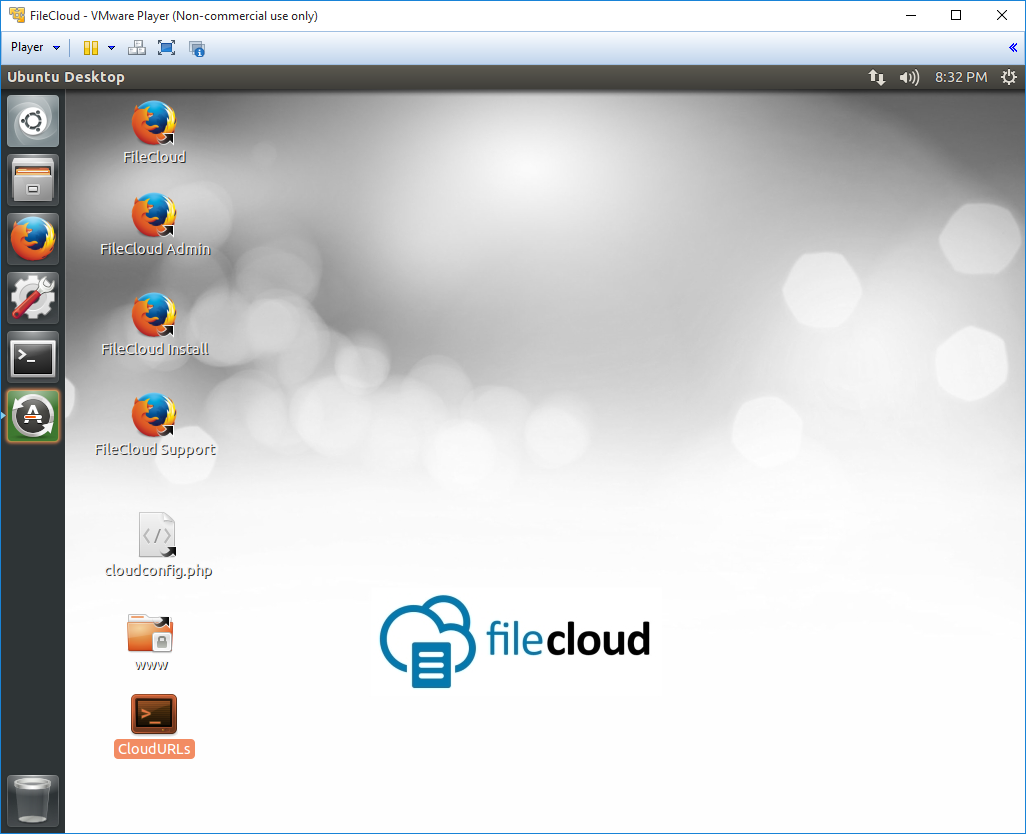The width and height of the screenshot is (1026, 834).
Task: Open System Settings from launcher
Action: 33,298
